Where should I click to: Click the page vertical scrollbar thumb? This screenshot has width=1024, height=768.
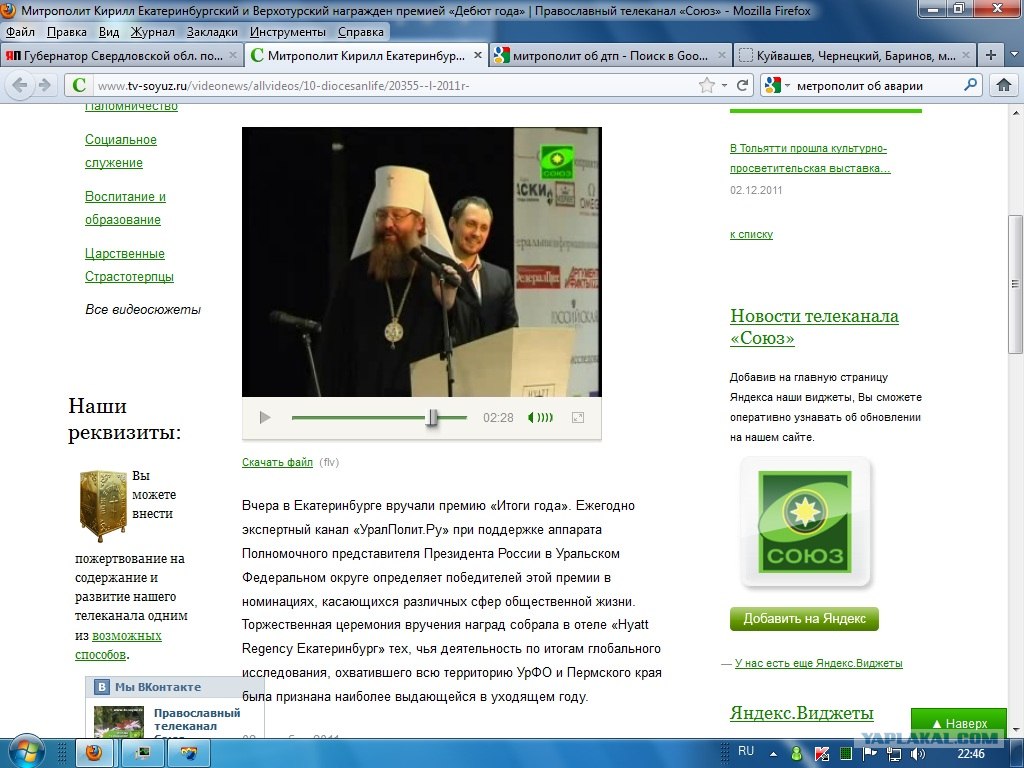pyautogui.click(x=1015, y=284)
